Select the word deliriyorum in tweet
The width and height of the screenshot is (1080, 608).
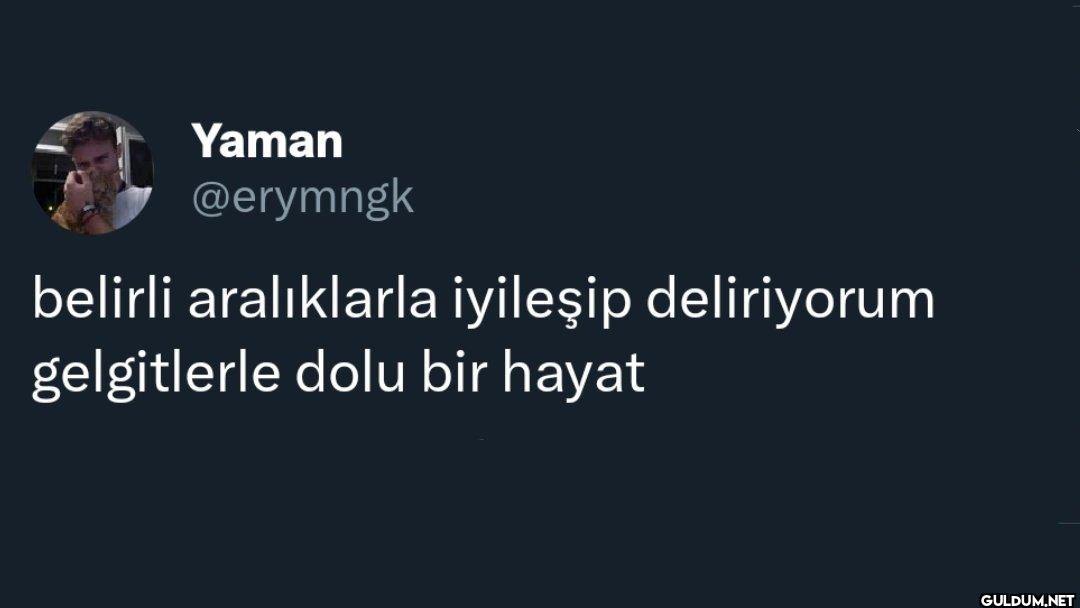790,301
